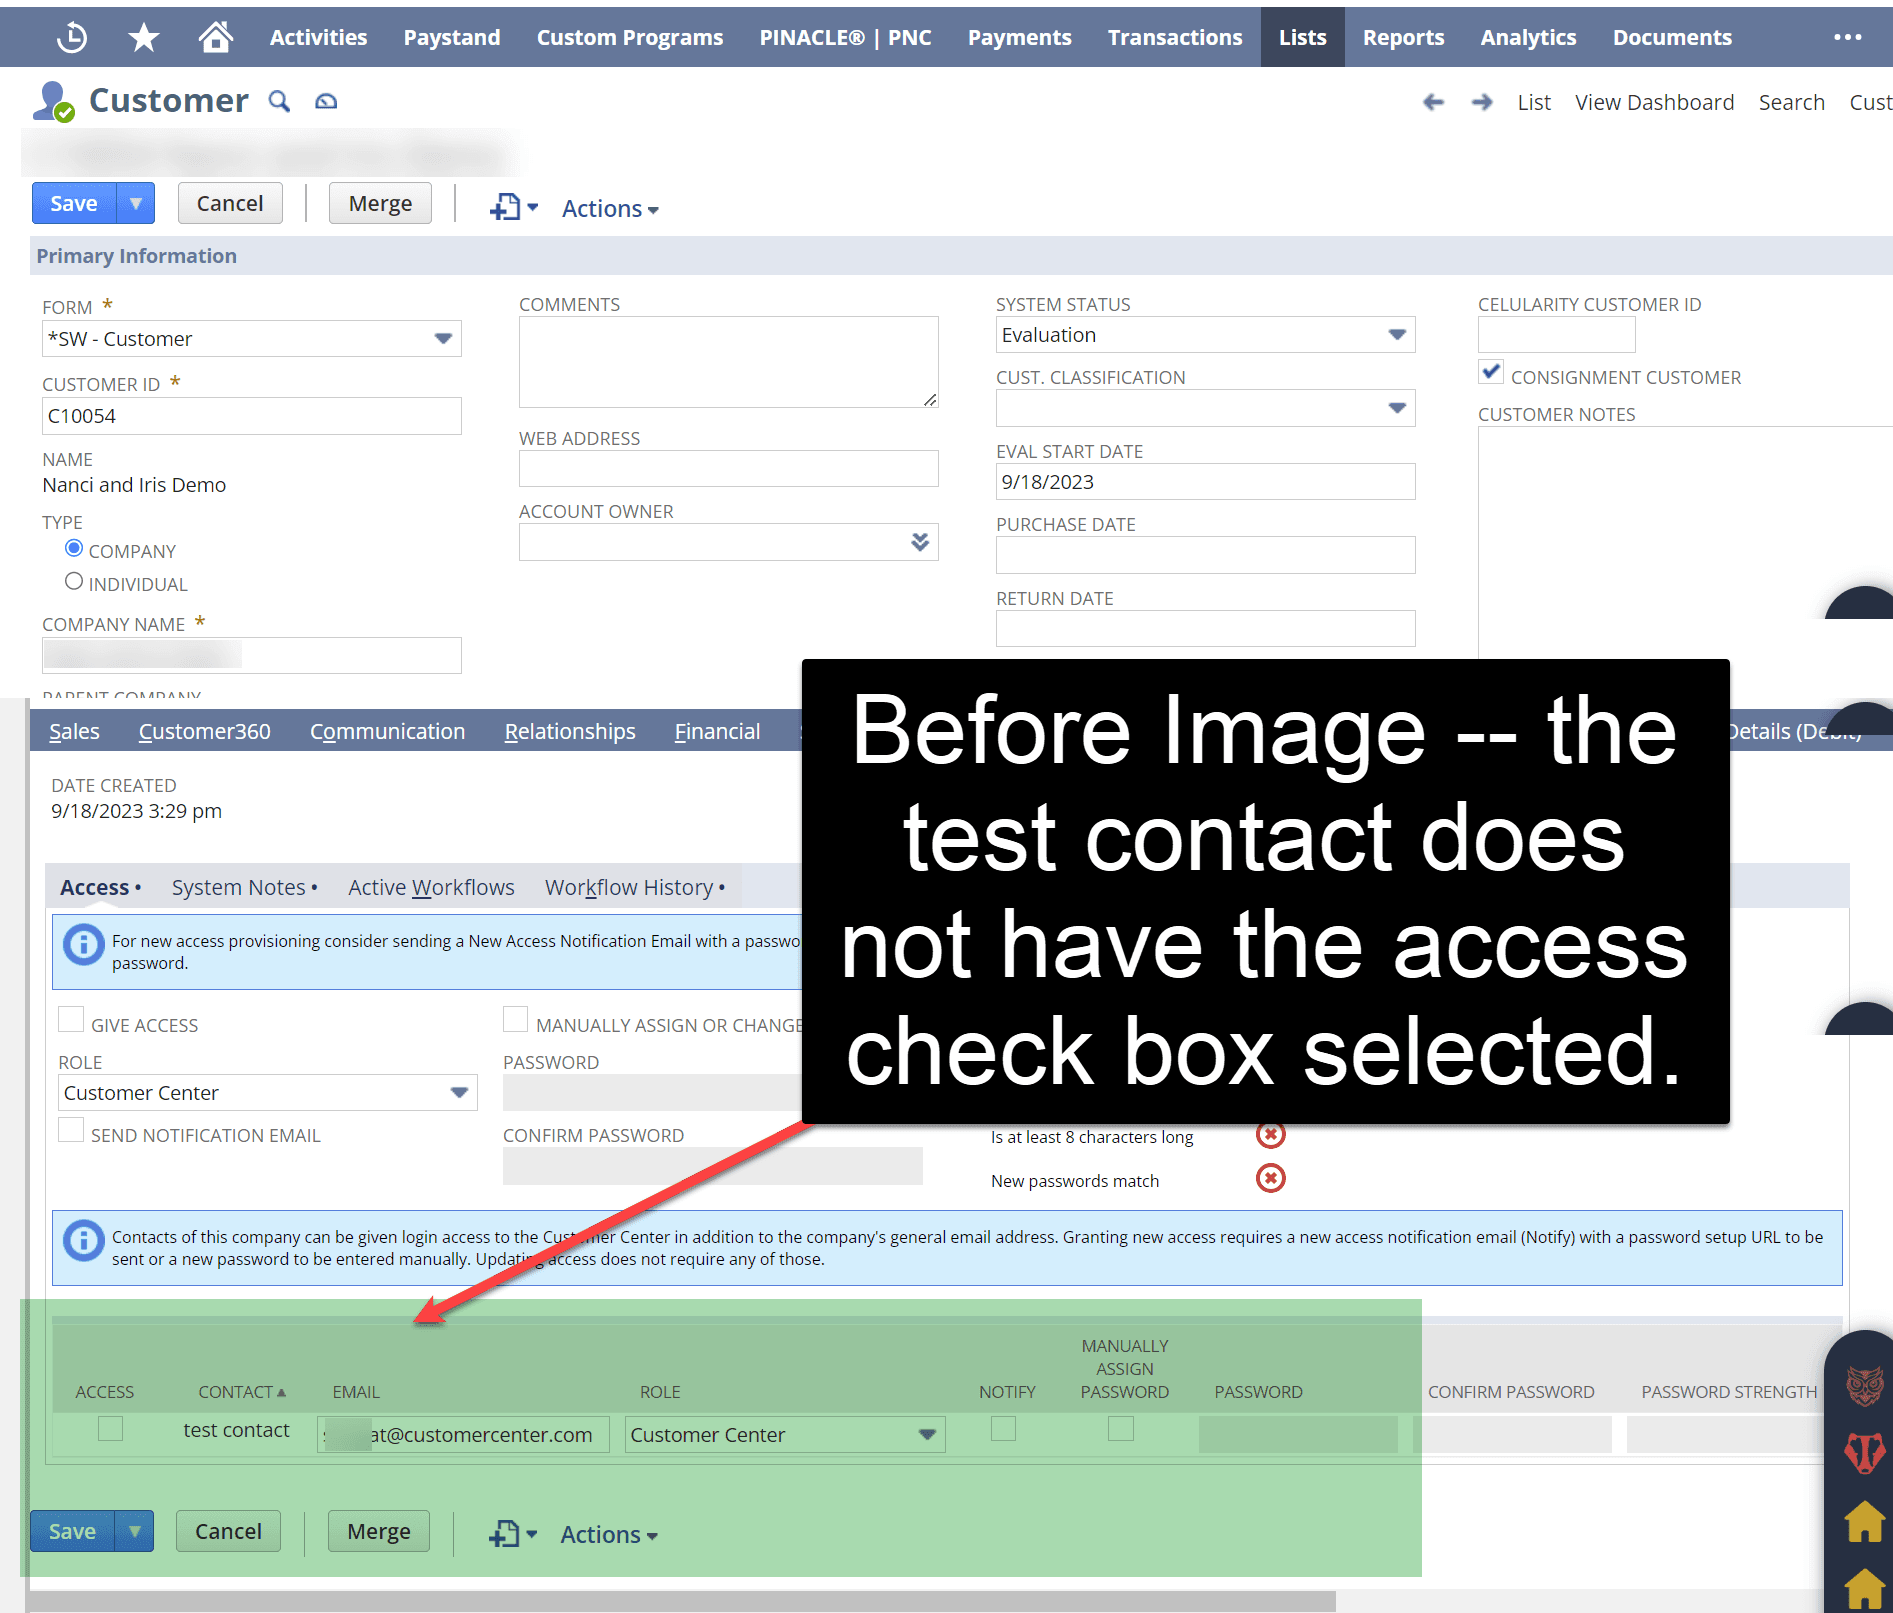The height and width of the screenshot is (1613, 1893).
Task: Click into the Eval Start Date field
Action: (1205, 482)
